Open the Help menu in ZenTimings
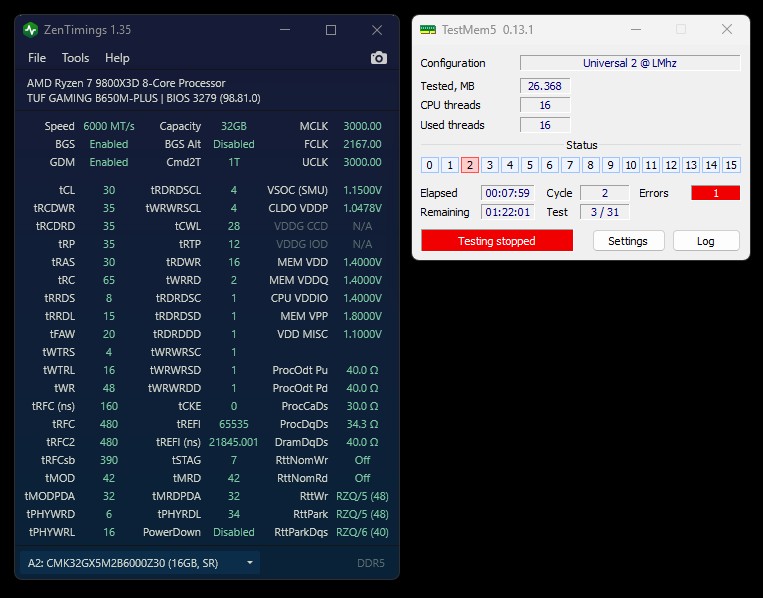 tap(117, 58)
